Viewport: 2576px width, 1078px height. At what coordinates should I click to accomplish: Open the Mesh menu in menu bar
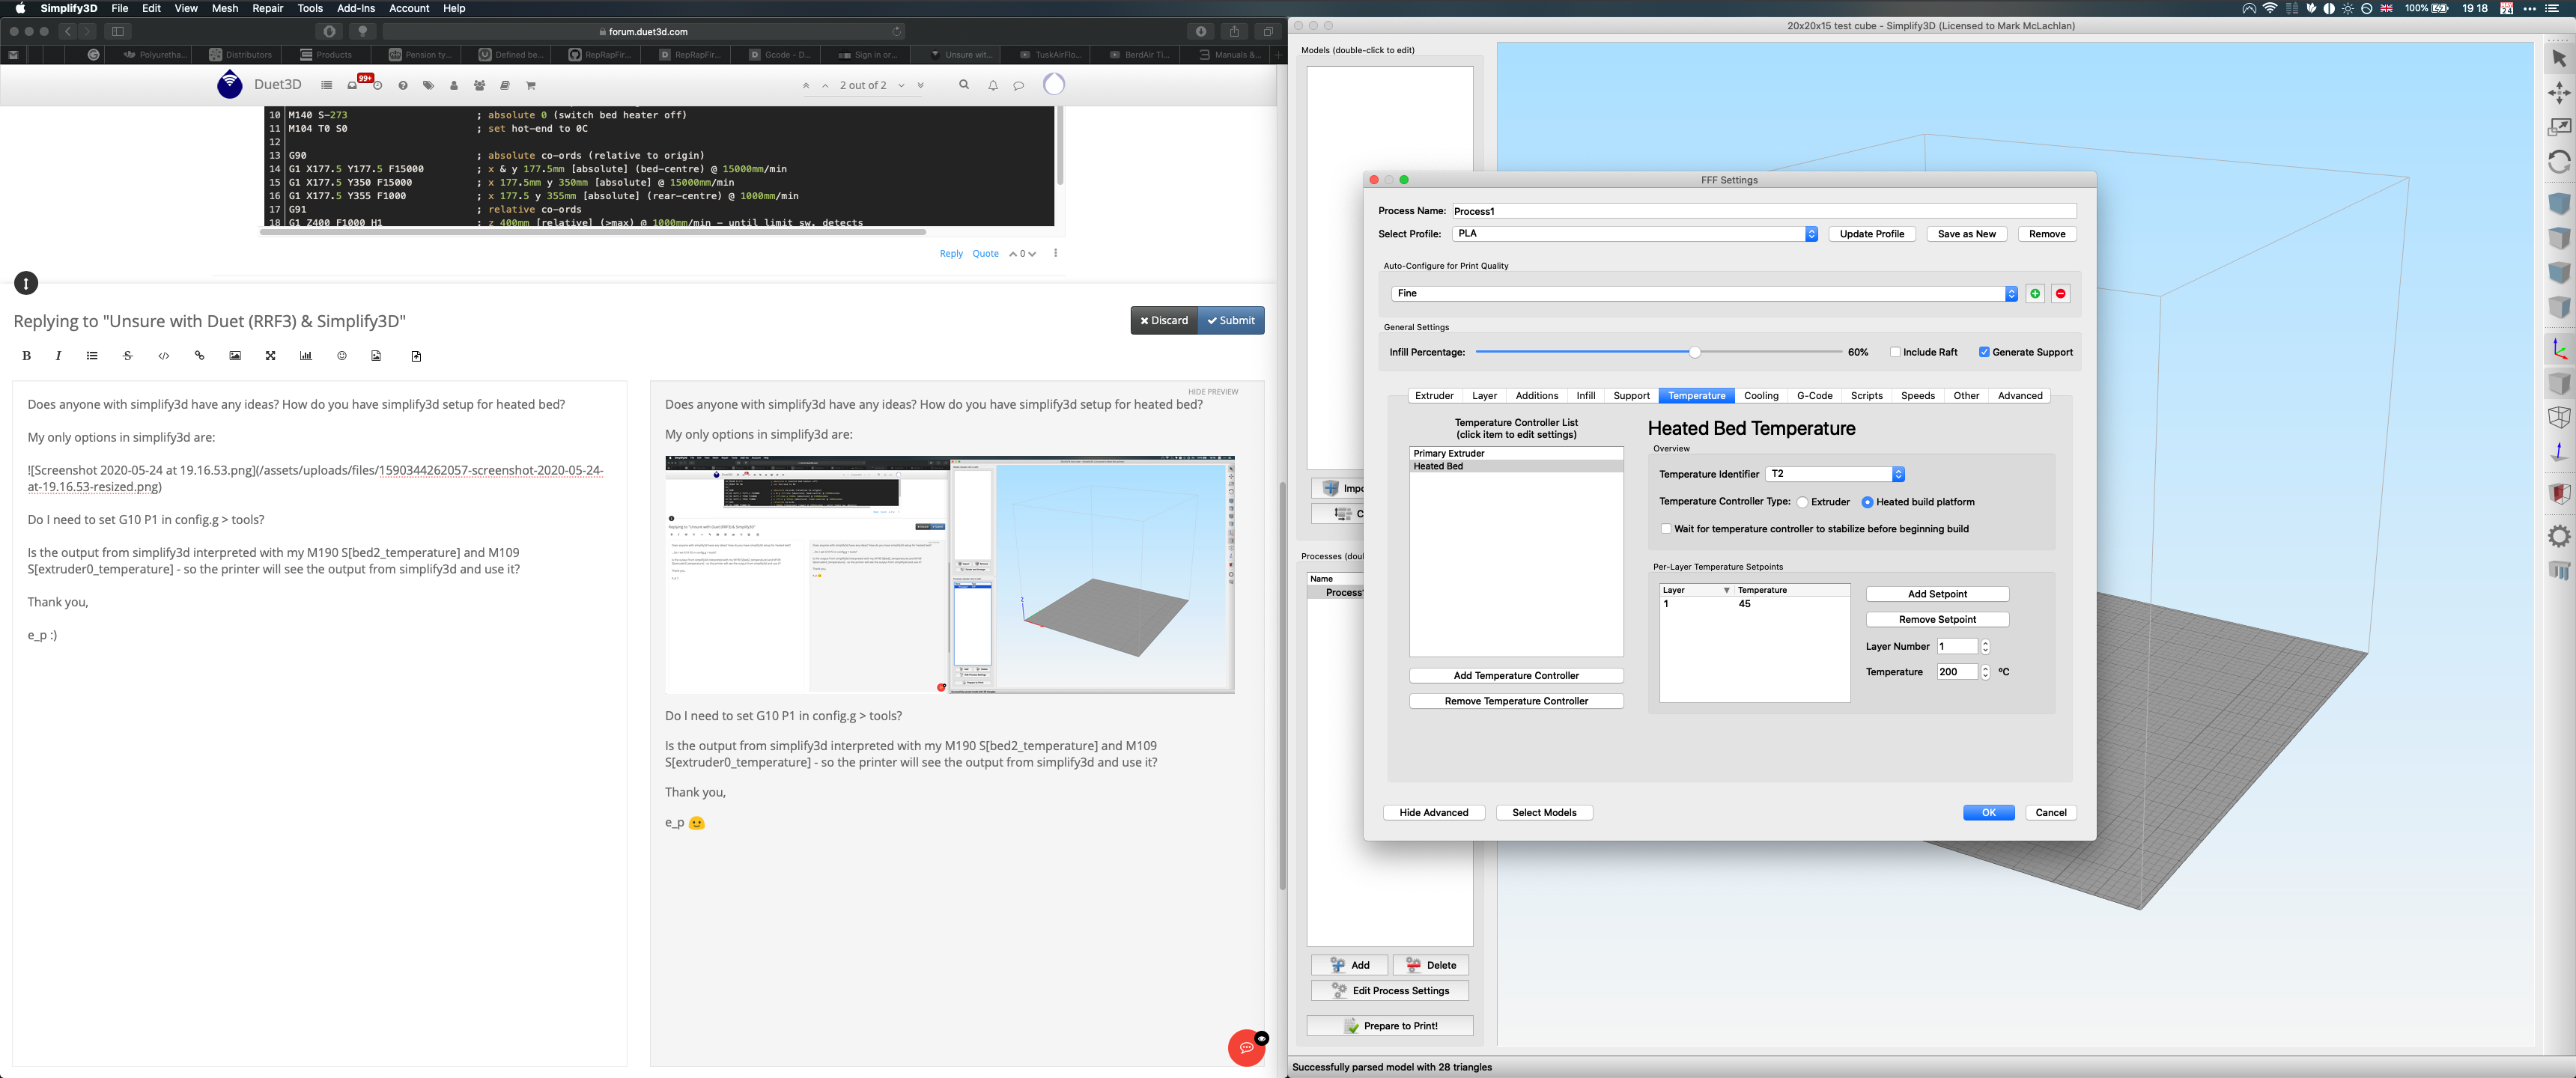[225, 8]
